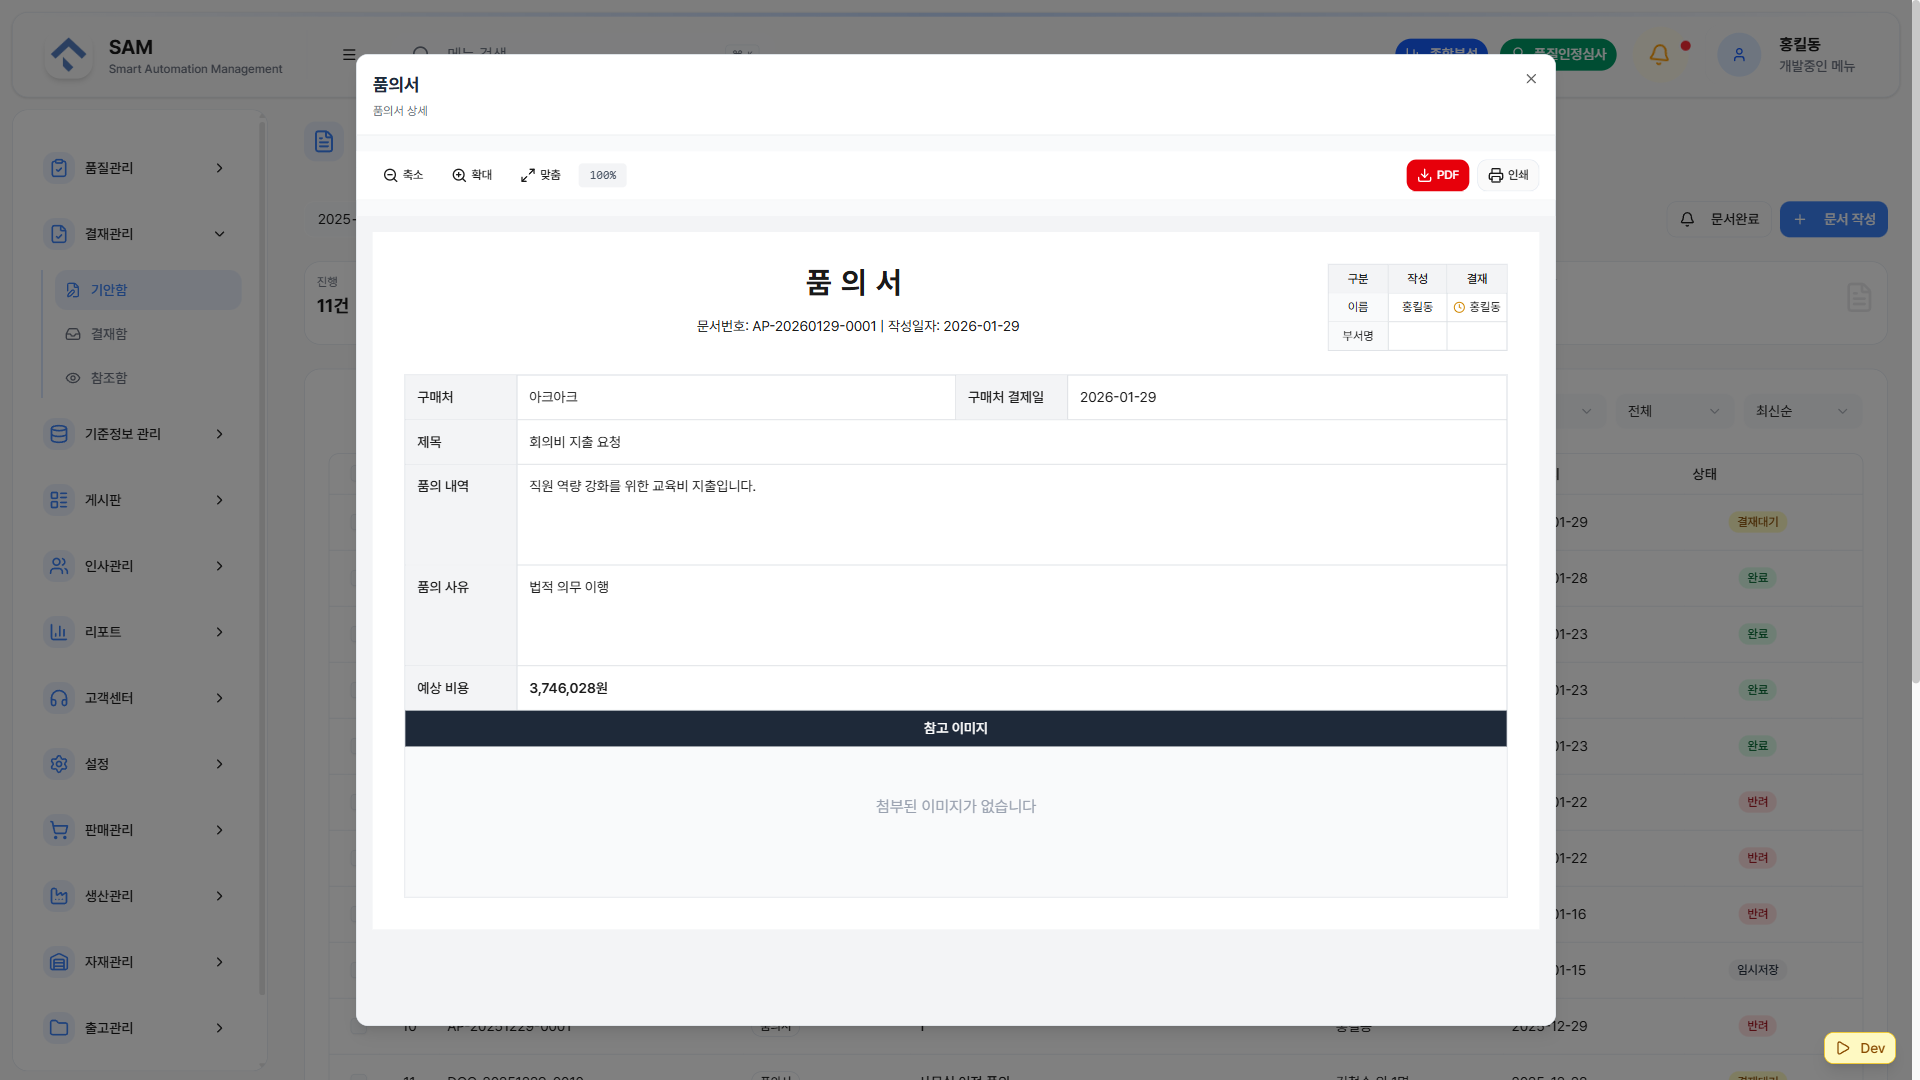
Task: Open the 최신순 sort dropdown
Action: coord(1801,411)
